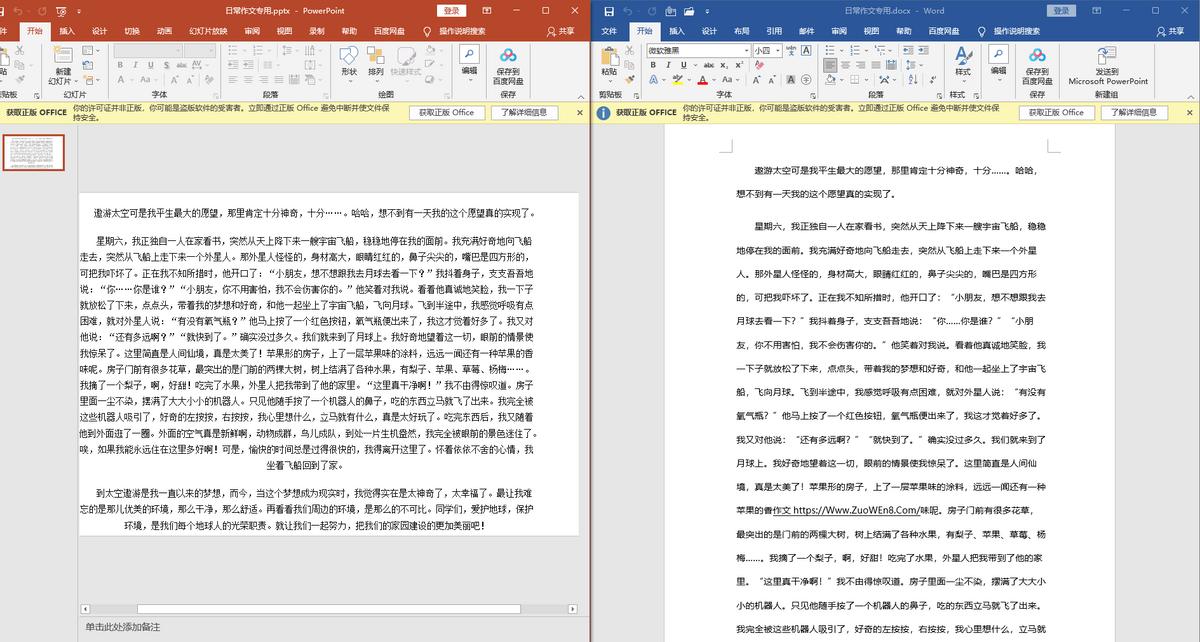The height and width of the screenshot is (642, 1200).
Task: Select the slide thumbnail in PowerPoint sidebar
Action: click(36, 152)
